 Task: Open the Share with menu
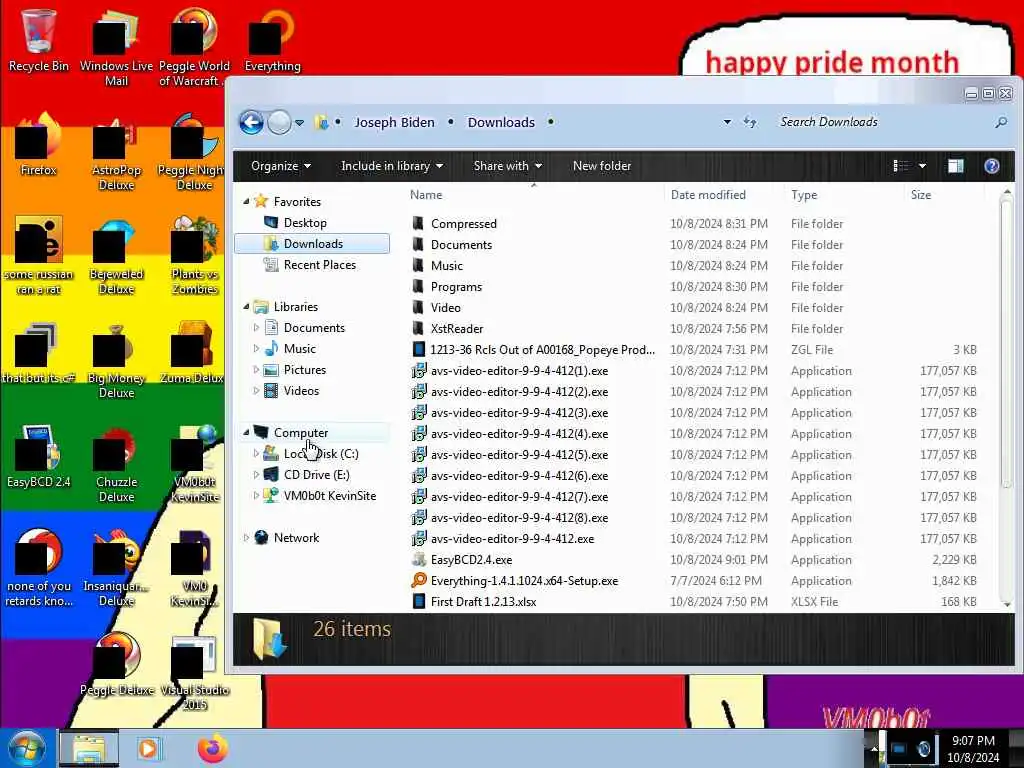(507, 166)
